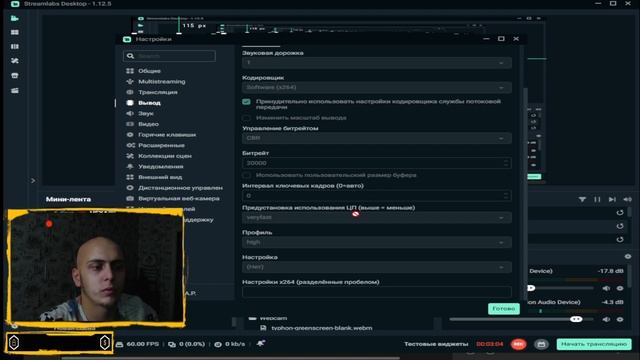
Task: Open the CPU preset dropdown showing veryfast
Action: tap(377, 218)
